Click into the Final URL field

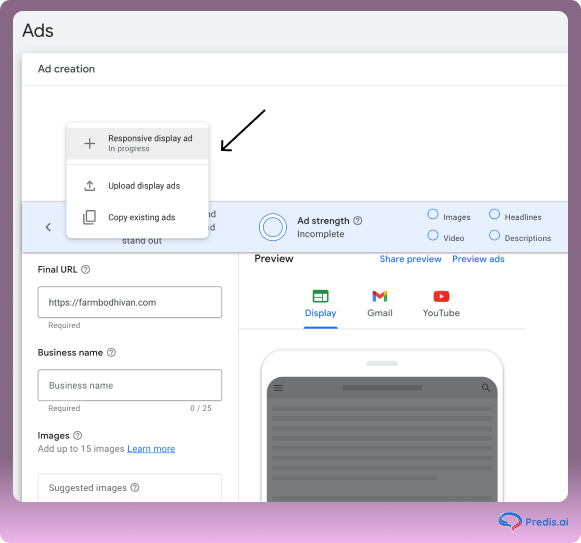130,302
